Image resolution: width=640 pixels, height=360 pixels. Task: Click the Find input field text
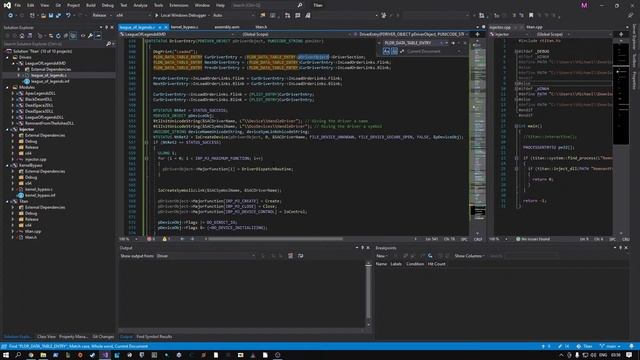(x=407, y=43)
